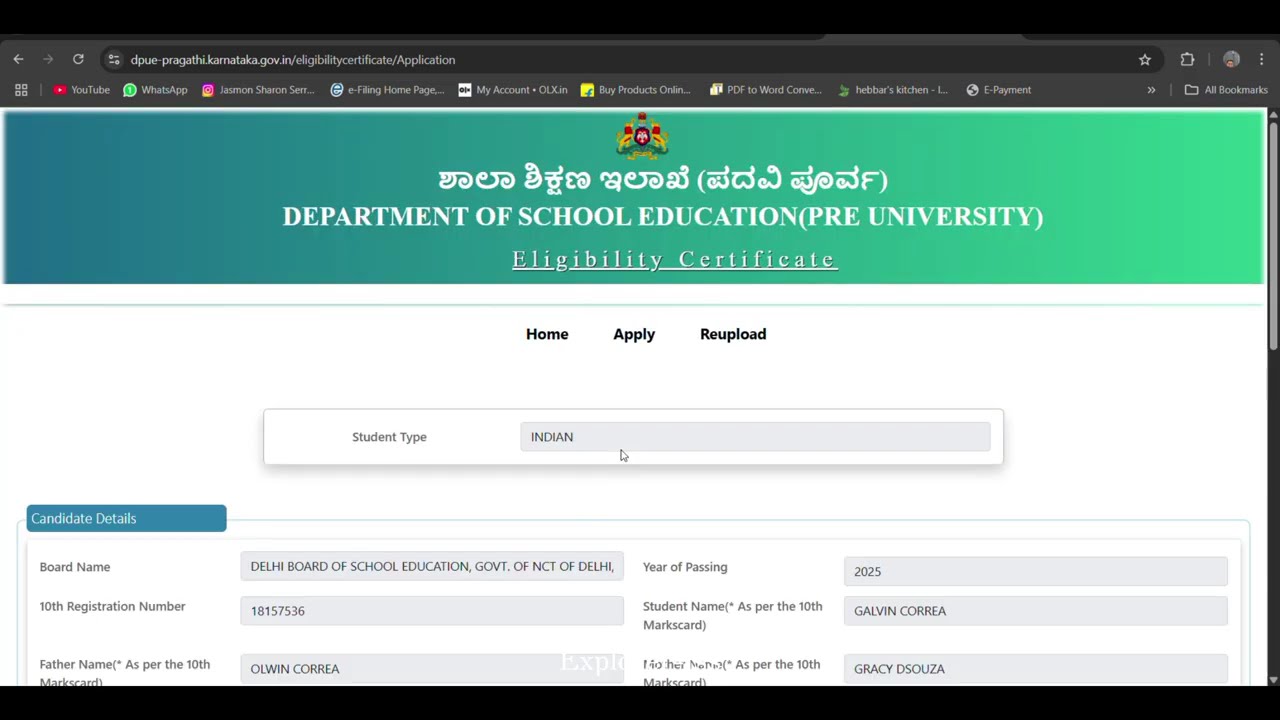Open the Extensions puzzle icon

tap(1187, 60)
